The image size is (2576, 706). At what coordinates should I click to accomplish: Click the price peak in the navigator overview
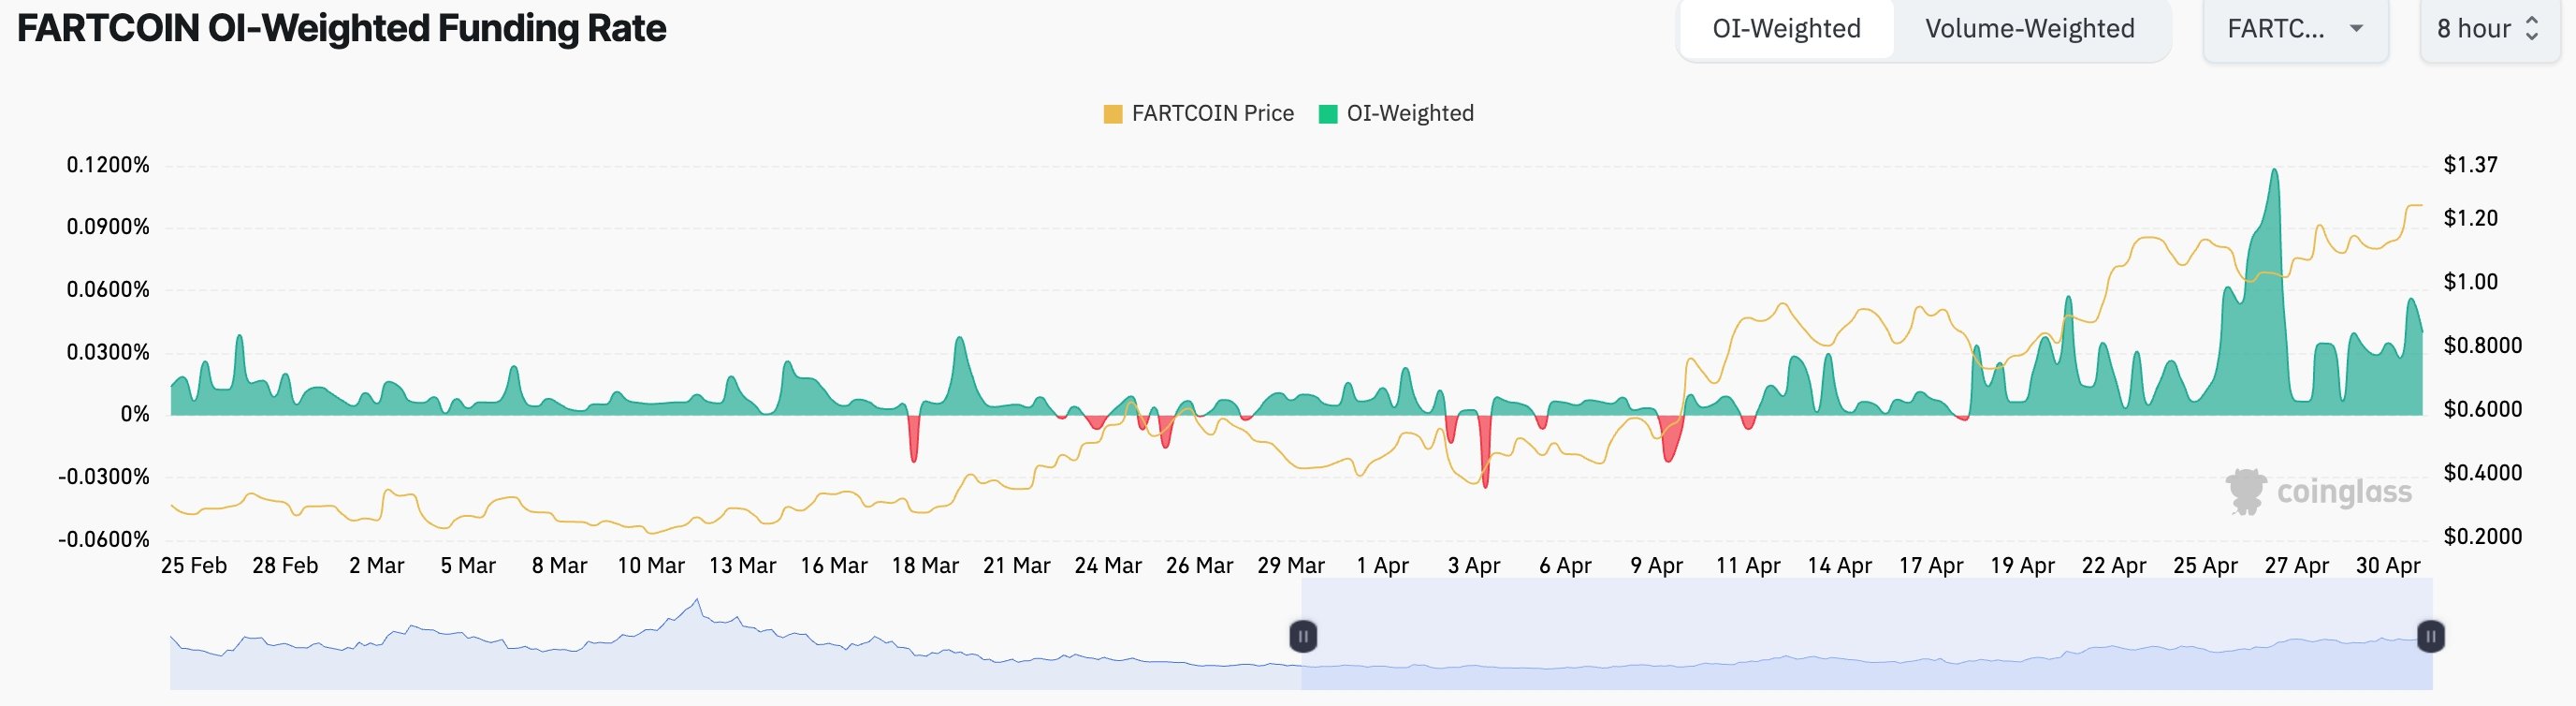[x=697, y=601]
